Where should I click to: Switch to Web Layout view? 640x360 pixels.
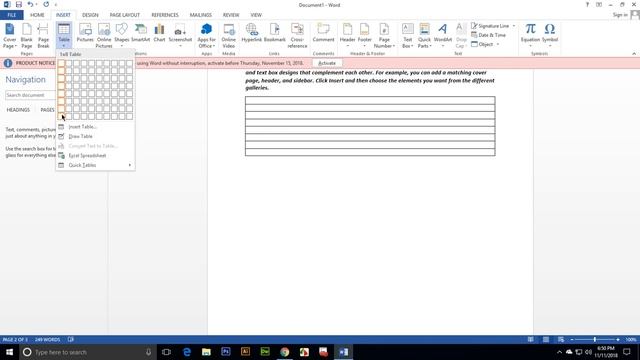561,340
